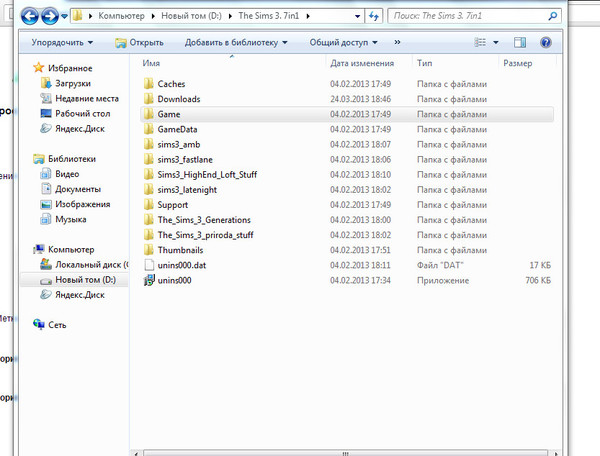This screenshot has height=456, width=600.
Task: Click Компьютер in the address breadcrumb
Action: [121, 16]
